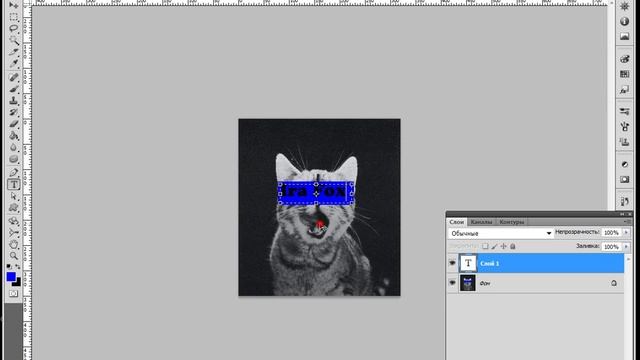Open the Color panel icon

coord(624,59)
